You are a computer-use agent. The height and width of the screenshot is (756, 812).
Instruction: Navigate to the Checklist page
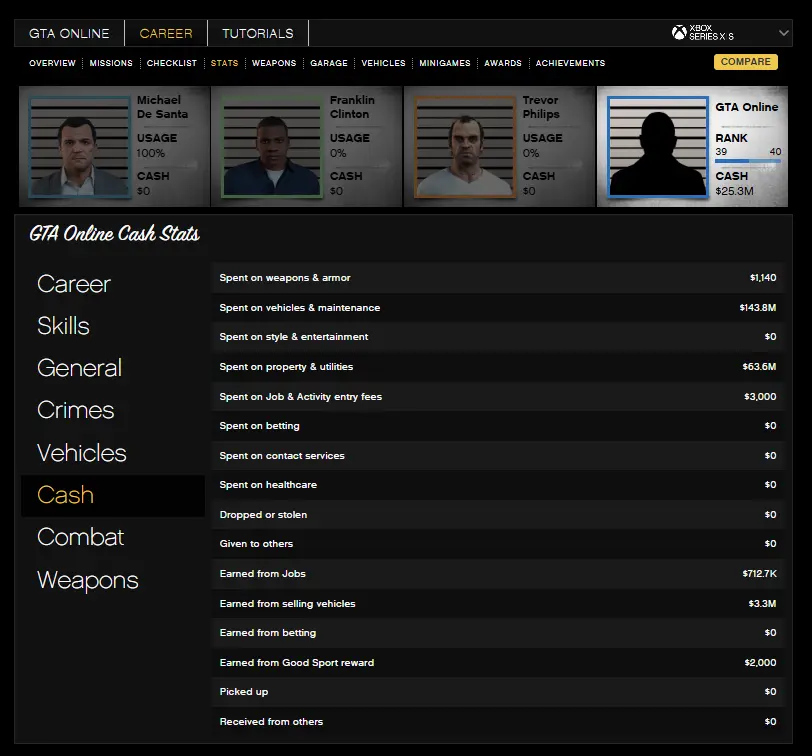click(x=172, y=63)
